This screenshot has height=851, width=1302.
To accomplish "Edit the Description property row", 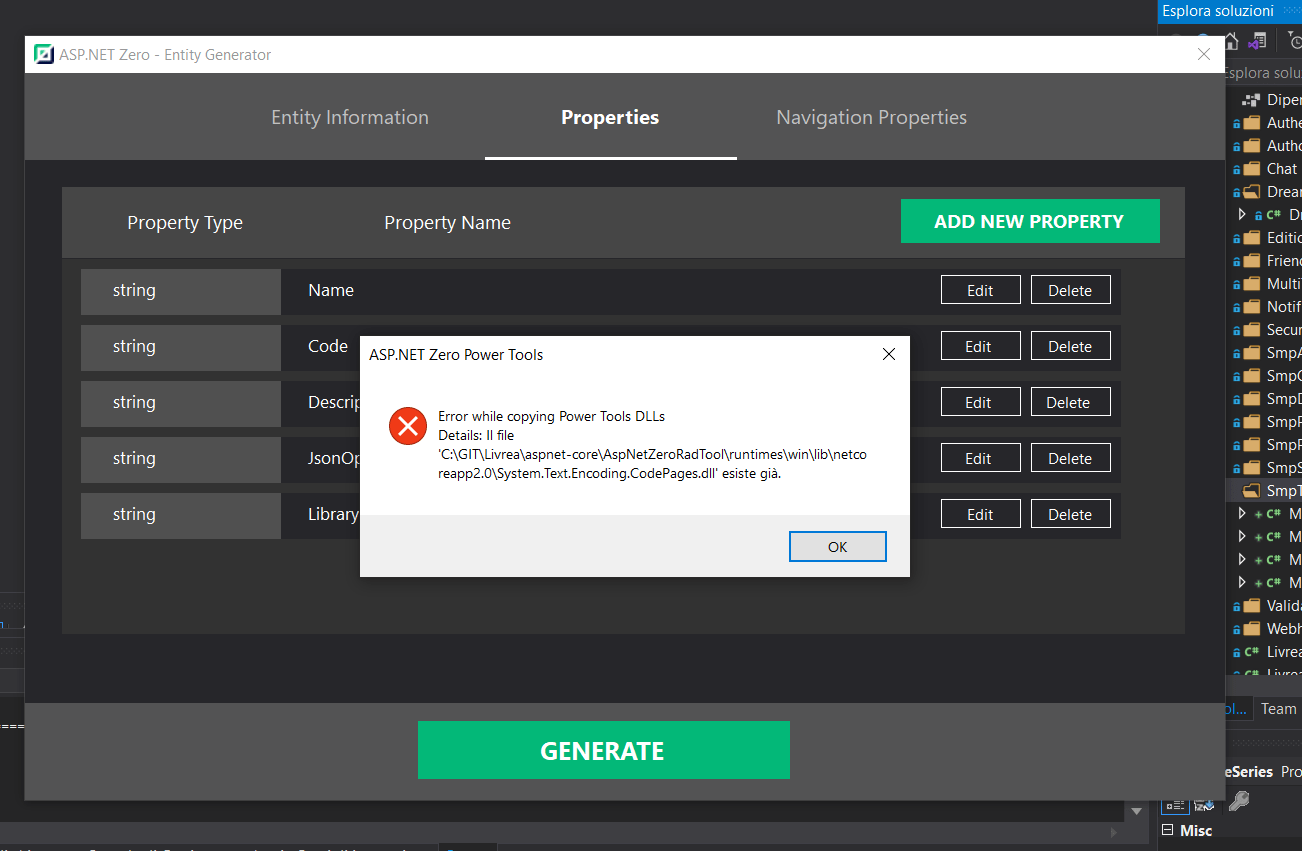I will pyautogui.click(x=980, y=402).
